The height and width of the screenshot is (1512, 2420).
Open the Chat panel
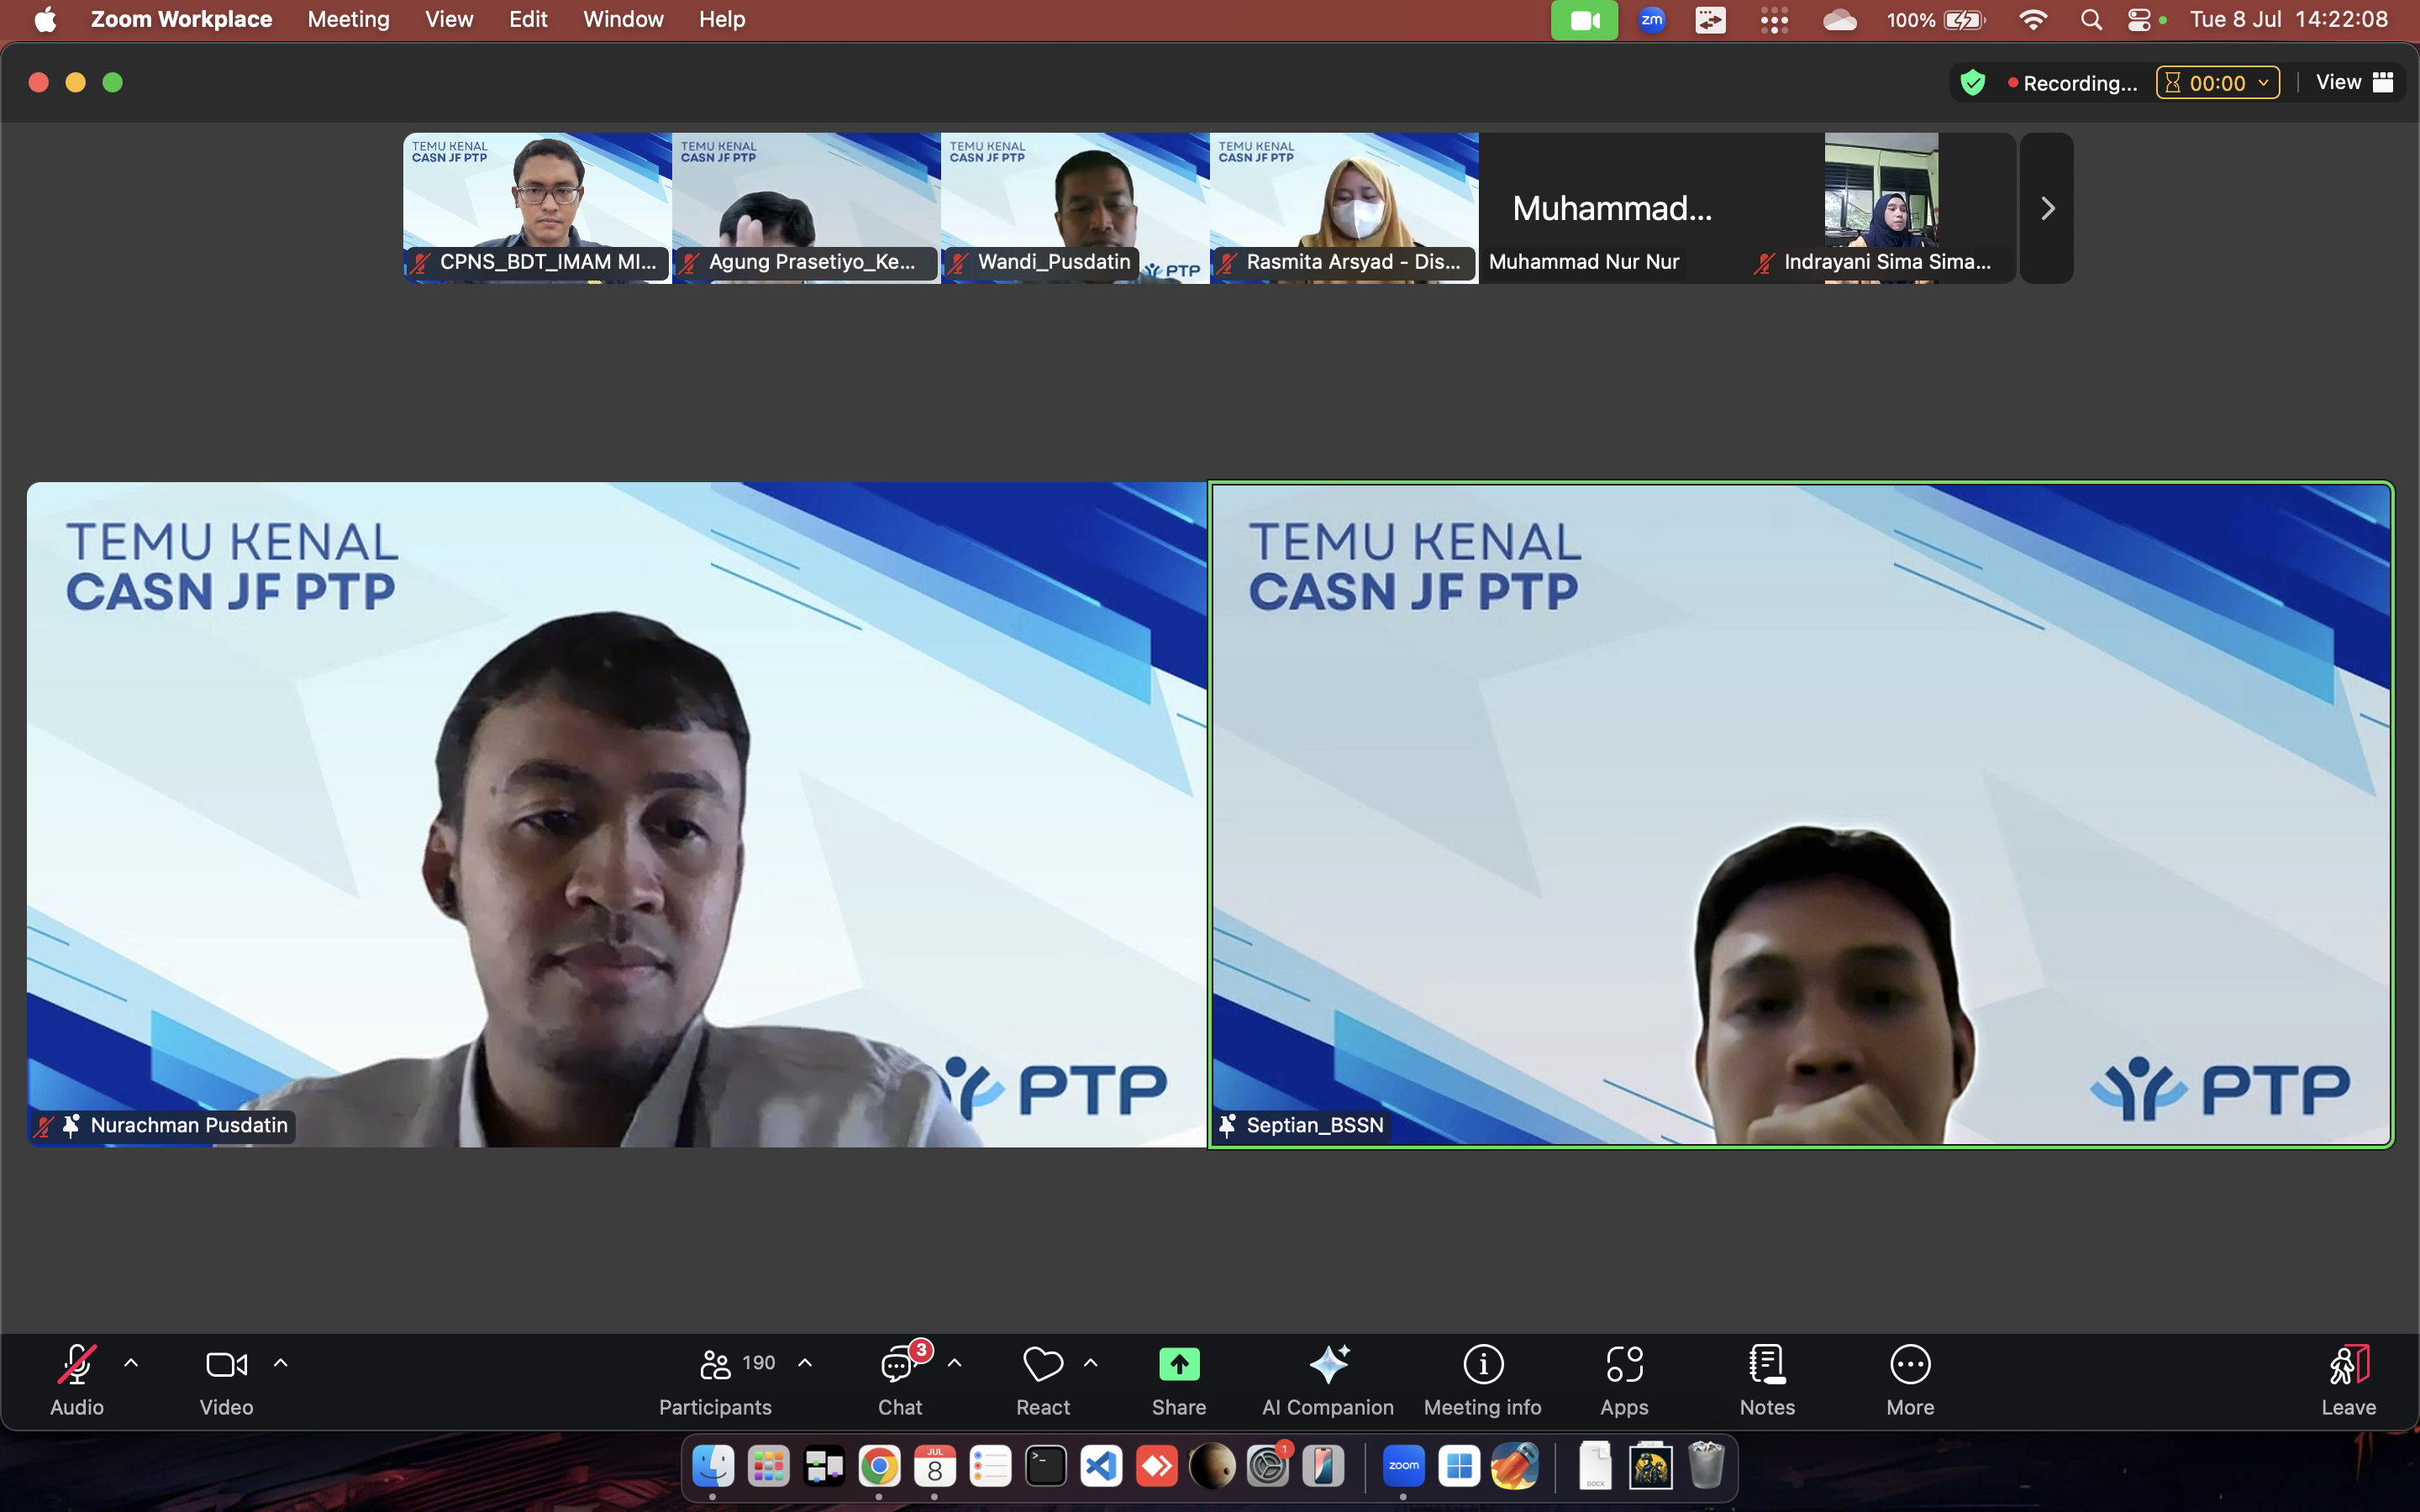(899, 1380)
